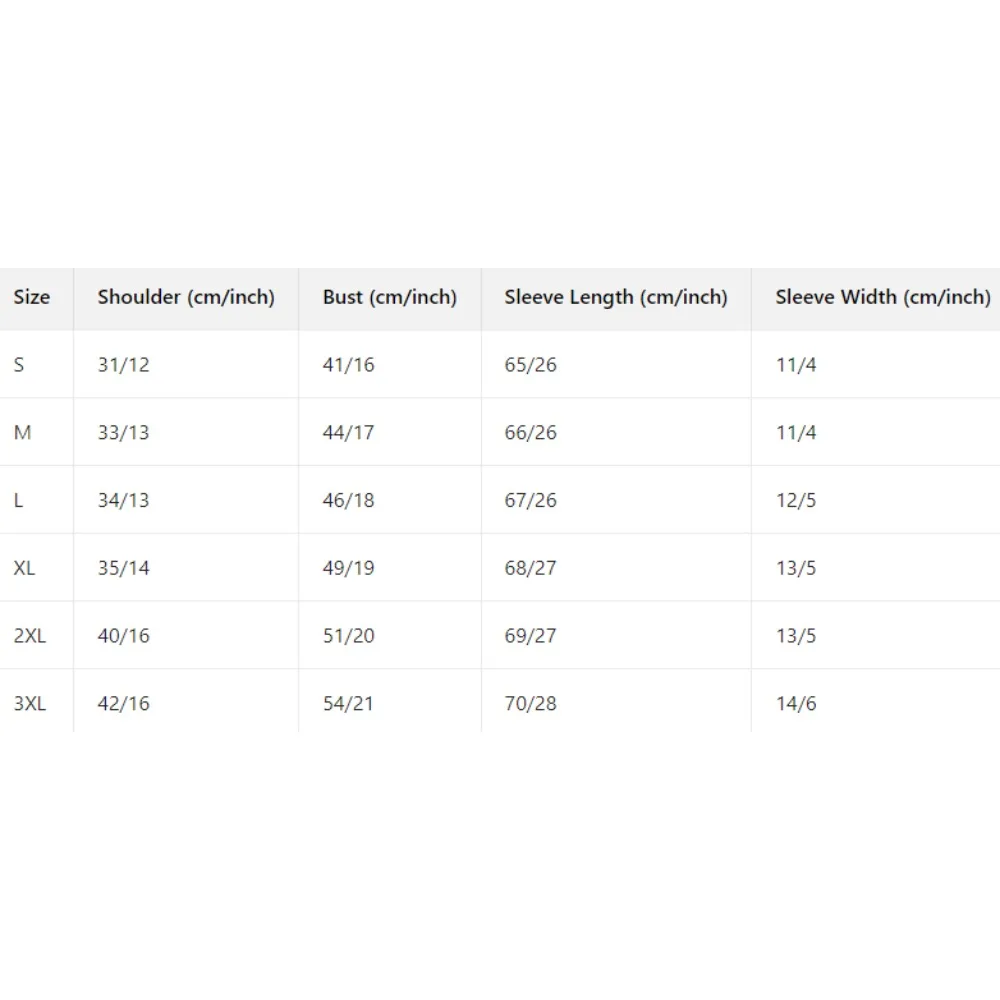
Task: Select sleeve width 12/5 in L row
Action: click(x=796, y=500)
